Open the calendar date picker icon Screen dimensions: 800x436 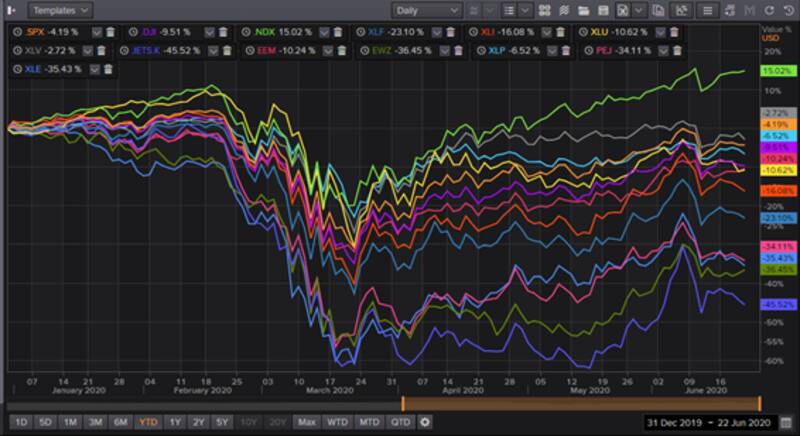pyautogui.click(x=788, y=421)
